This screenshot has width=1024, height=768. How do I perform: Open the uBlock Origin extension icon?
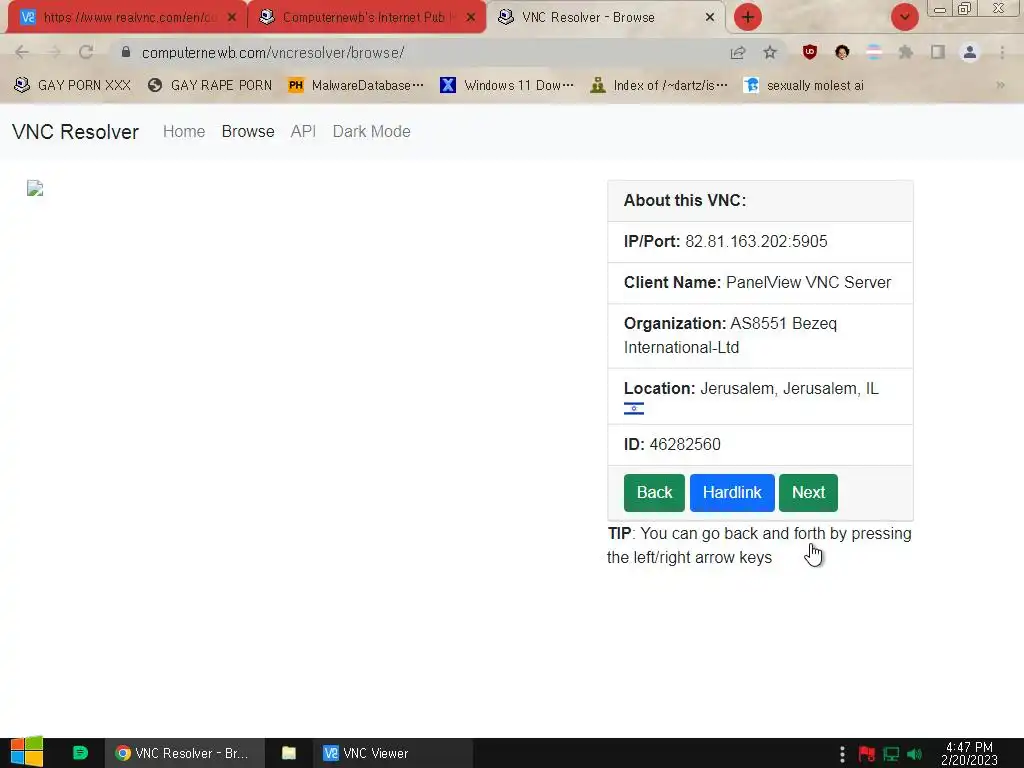point(810,52)
